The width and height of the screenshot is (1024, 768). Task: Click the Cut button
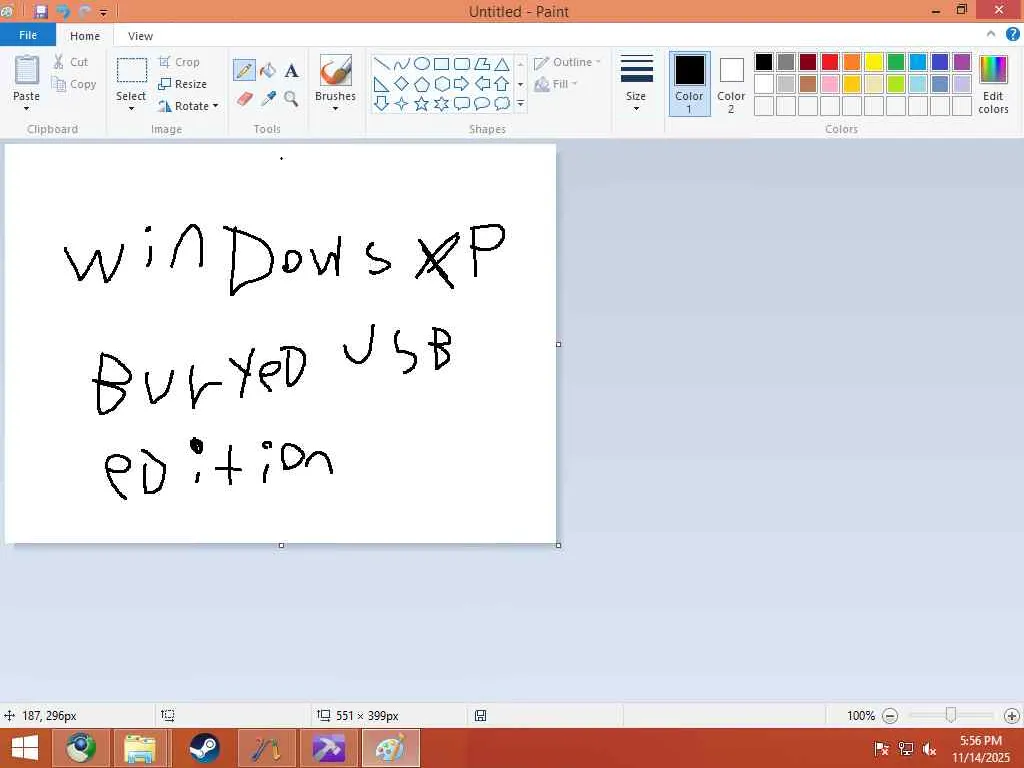coord(71,62)
